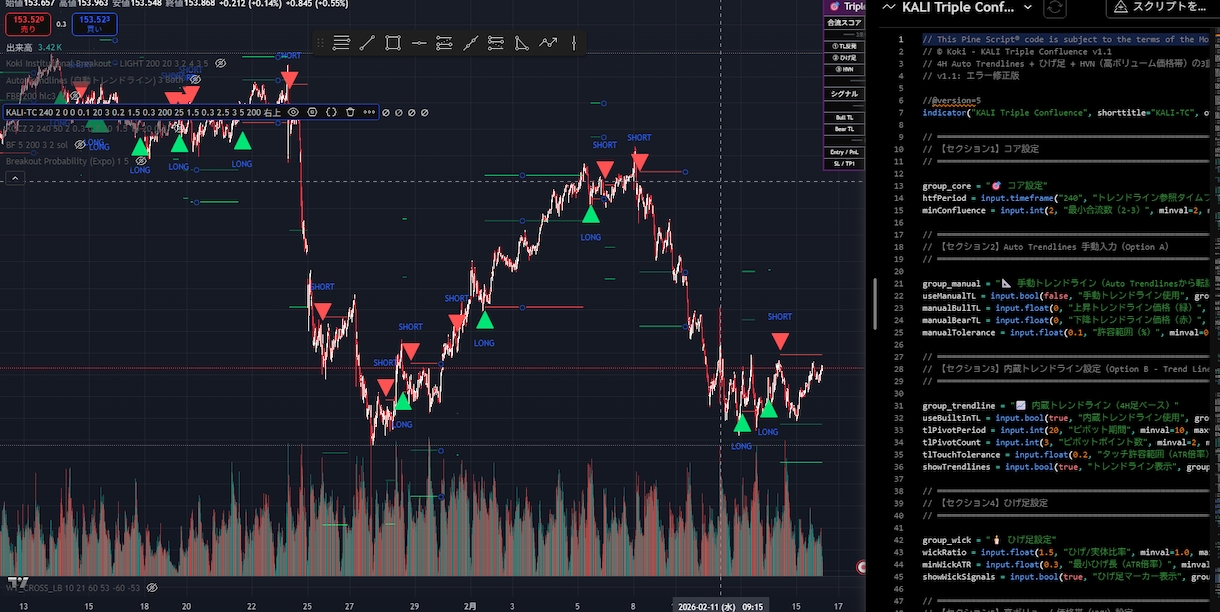Expand the KALI Triple Conf script dropdown chevron
Viewport: 1220px width, 612px height.
[x=1027, y=7]
